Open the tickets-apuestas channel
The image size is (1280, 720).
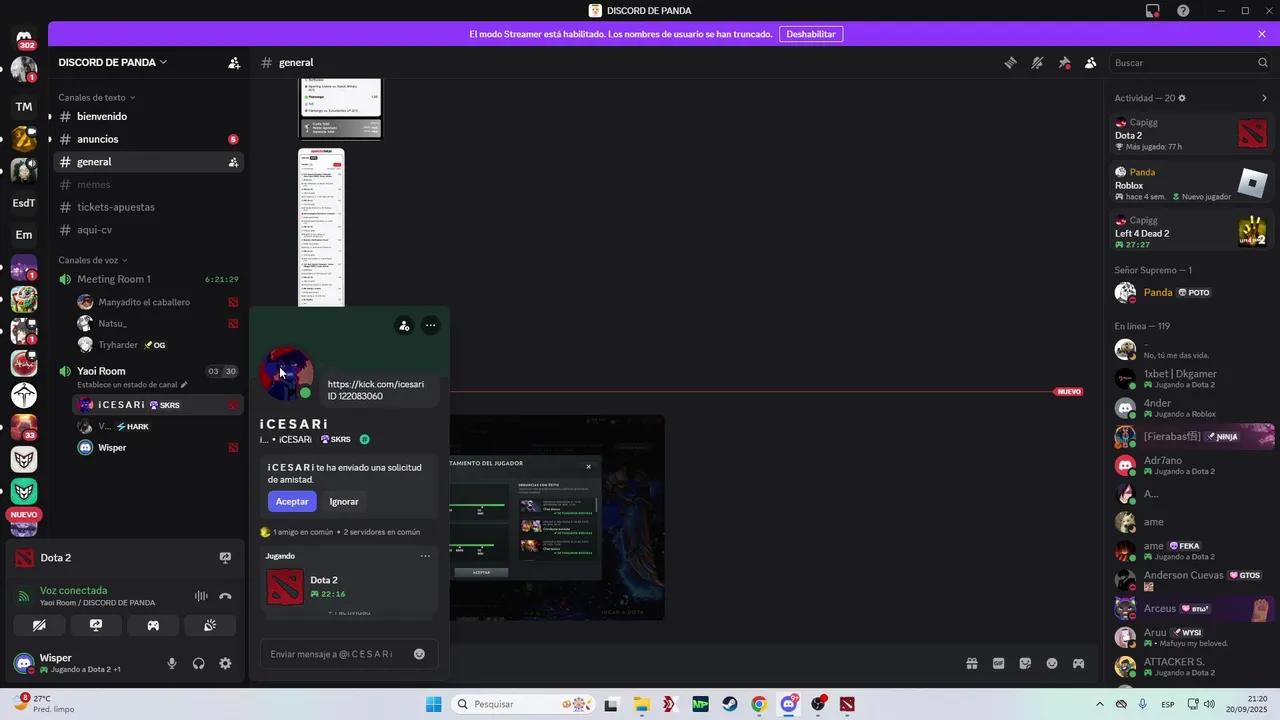click(148, 207)
